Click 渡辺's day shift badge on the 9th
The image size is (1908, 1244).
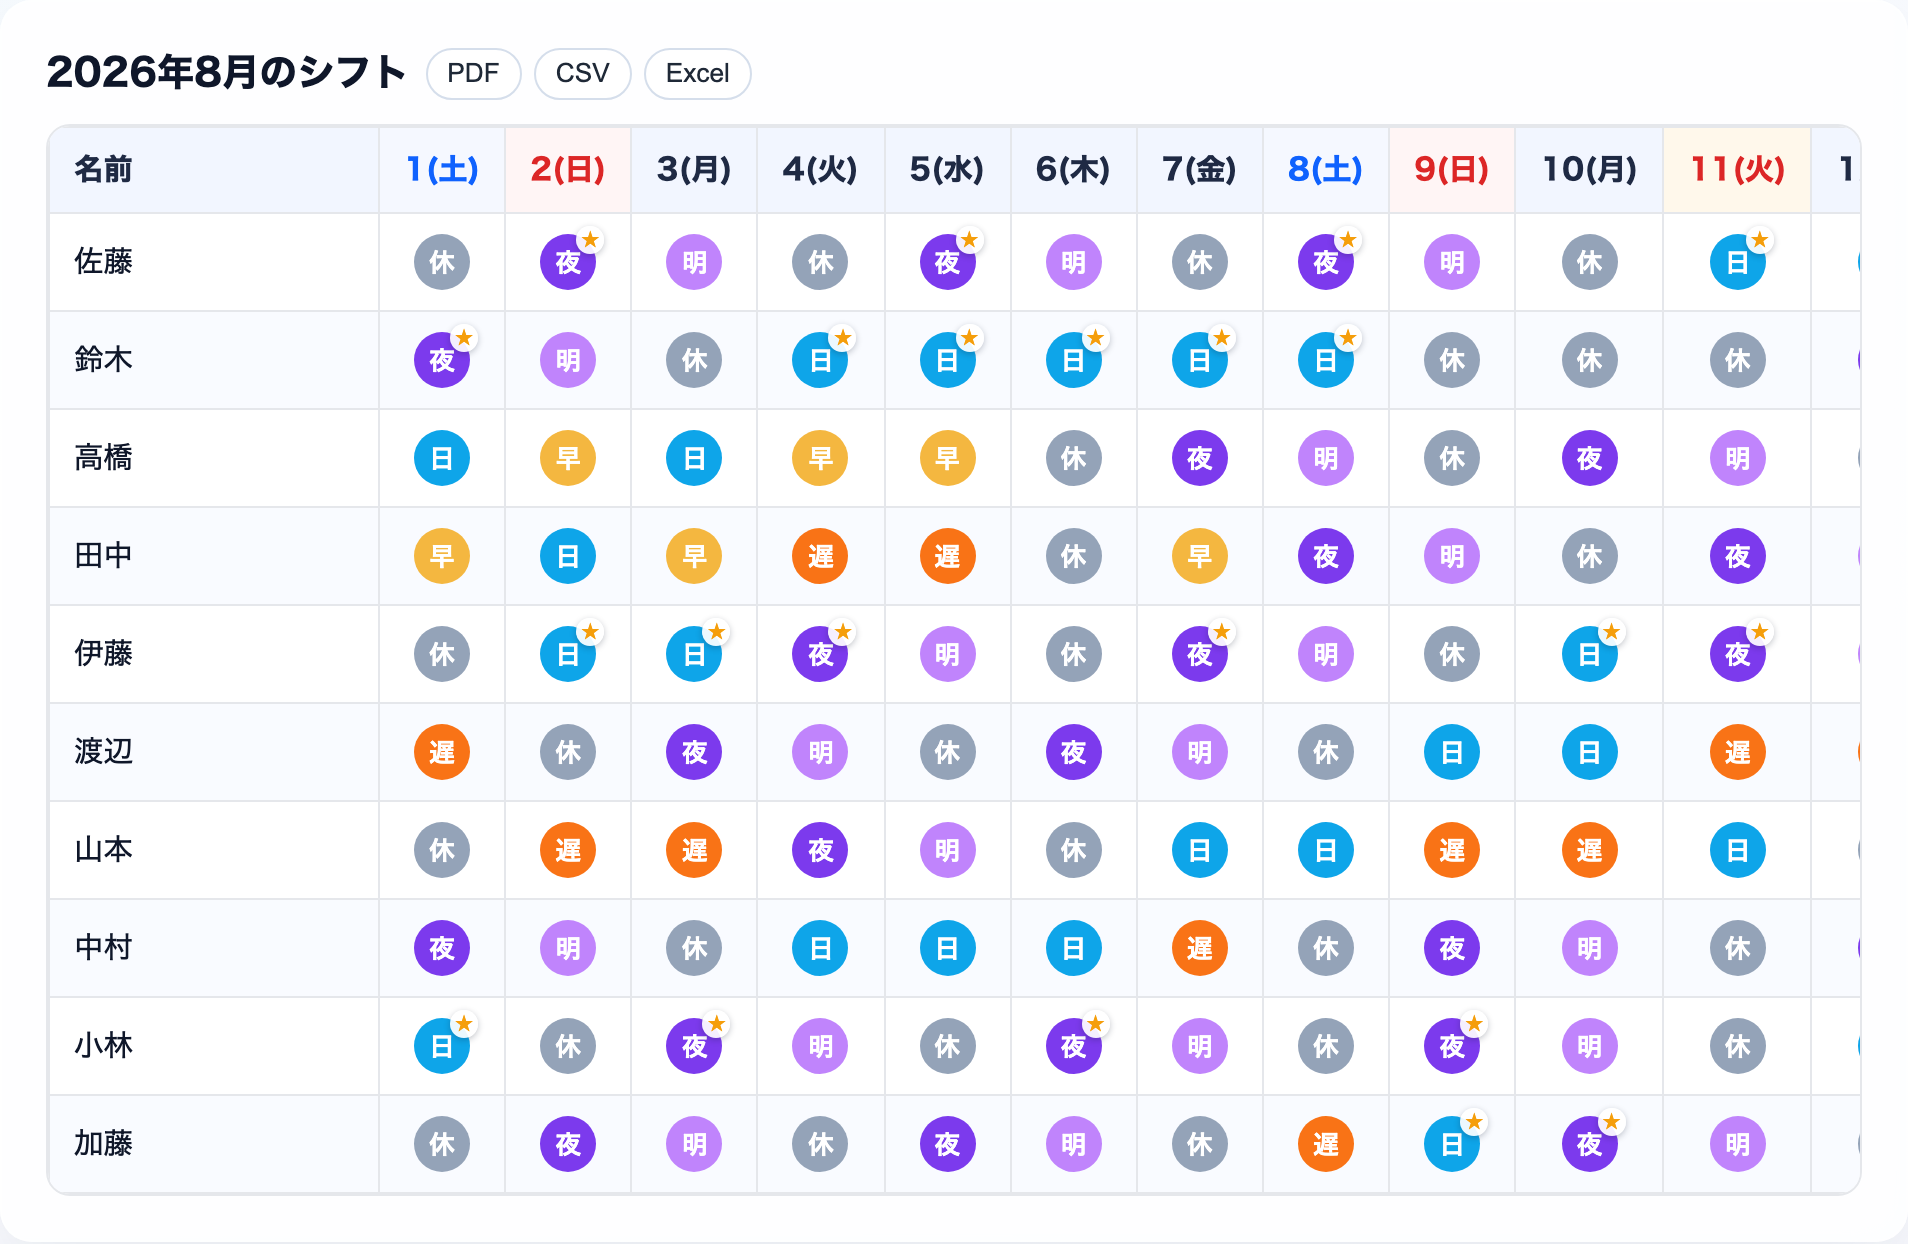click(1452, 752)
